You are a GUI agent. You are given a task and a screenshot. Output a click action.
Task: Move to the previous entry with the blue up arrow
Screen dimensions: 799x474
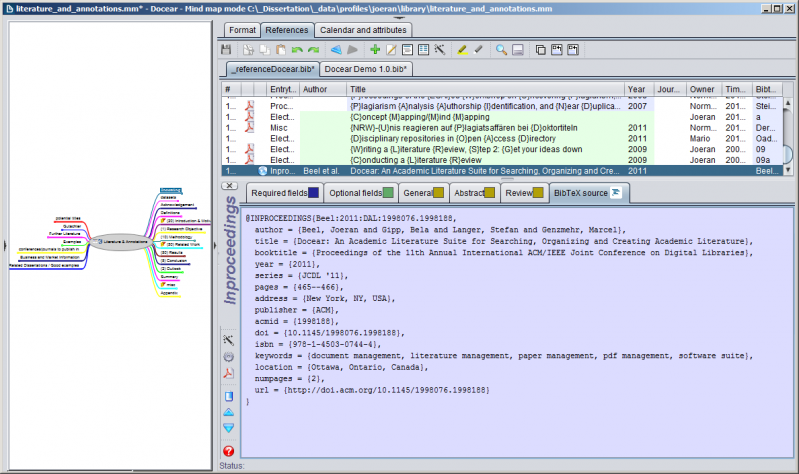tap(229, 412)
